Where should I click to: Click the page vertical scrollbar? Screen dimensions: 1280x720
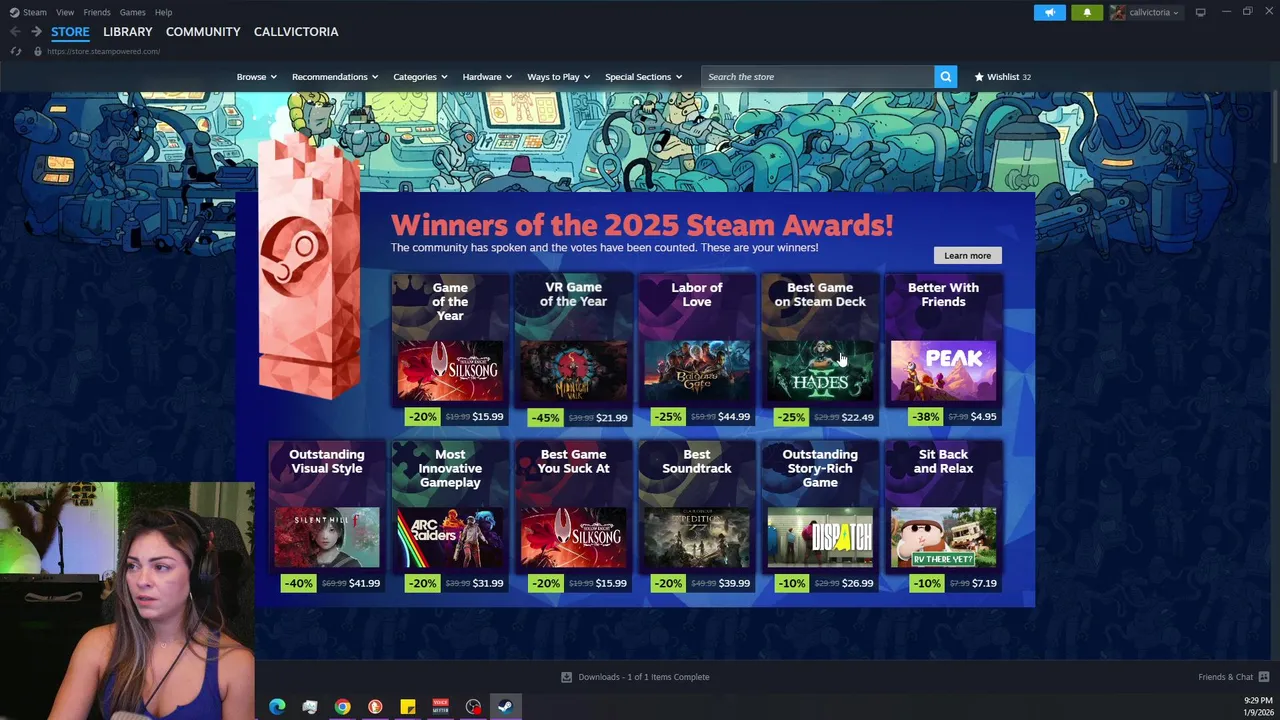tap(1274, 125)
